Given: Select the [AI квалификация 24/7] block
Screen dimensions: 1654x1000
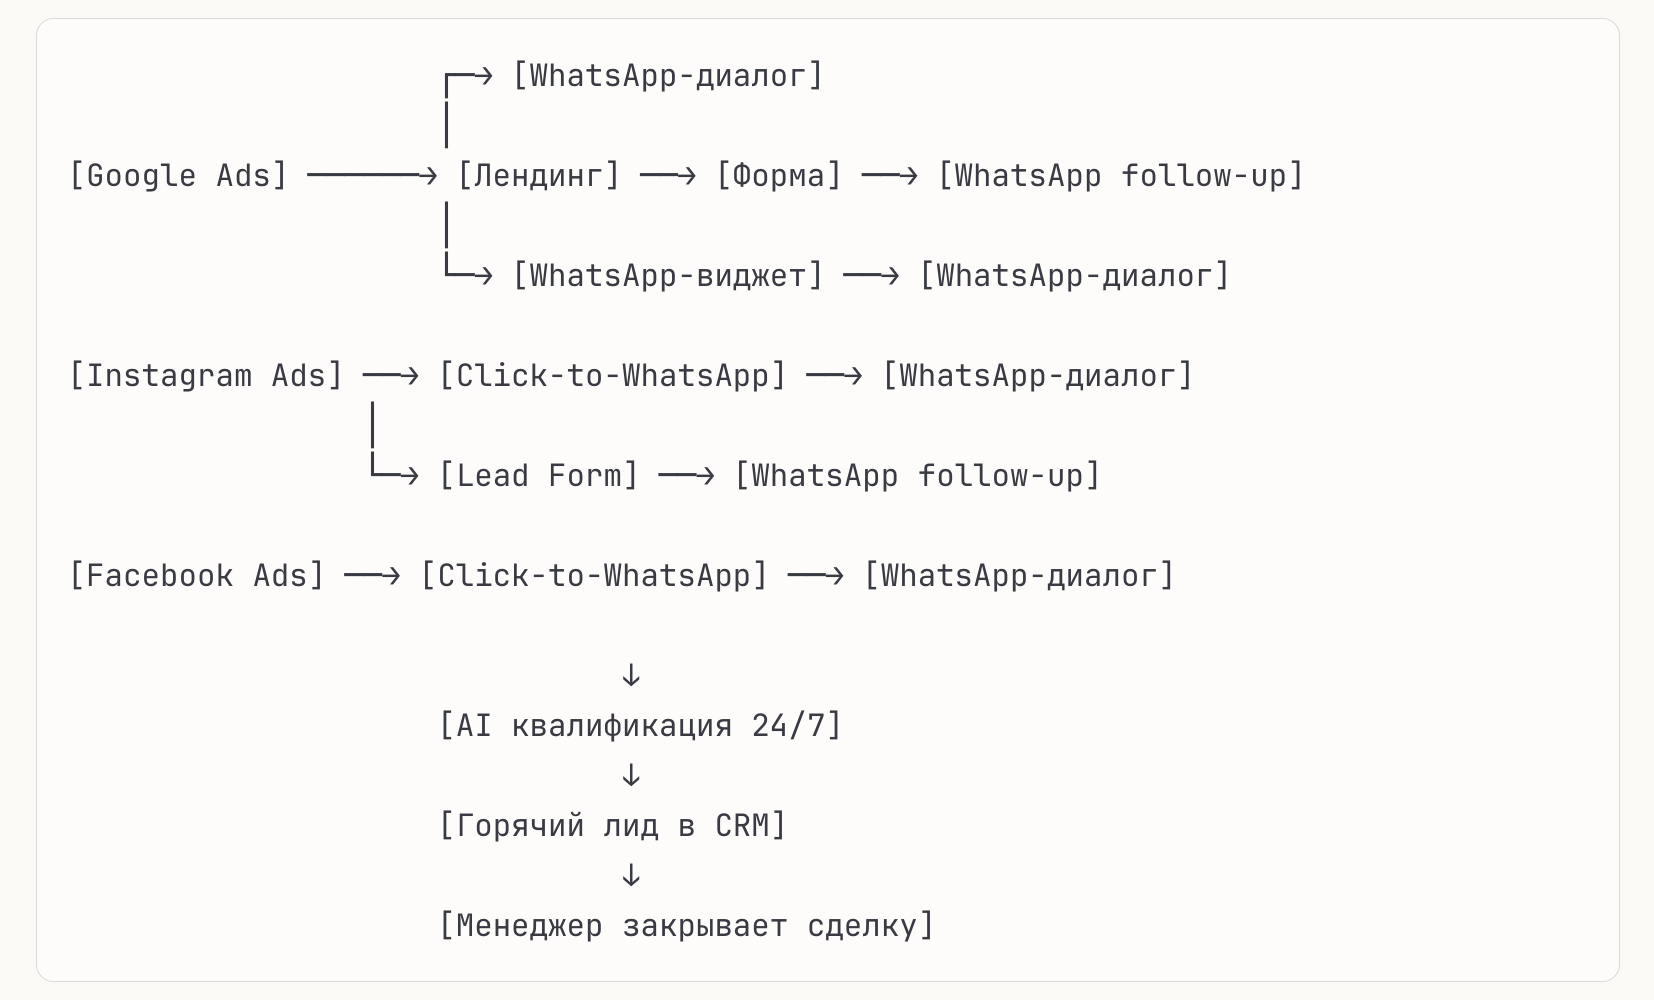Looking at the screenshot, I should tap(640, 726).
